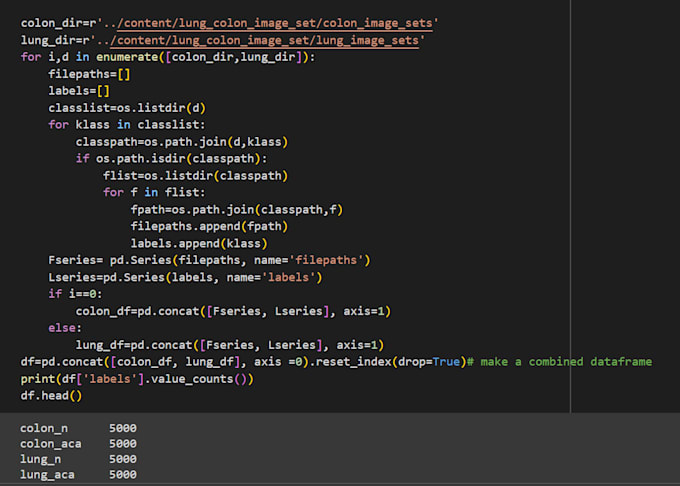Screen dimensions: 680x486
Task: Click 'labels.append(klass)' line
Action: click(x=199, y=244)
